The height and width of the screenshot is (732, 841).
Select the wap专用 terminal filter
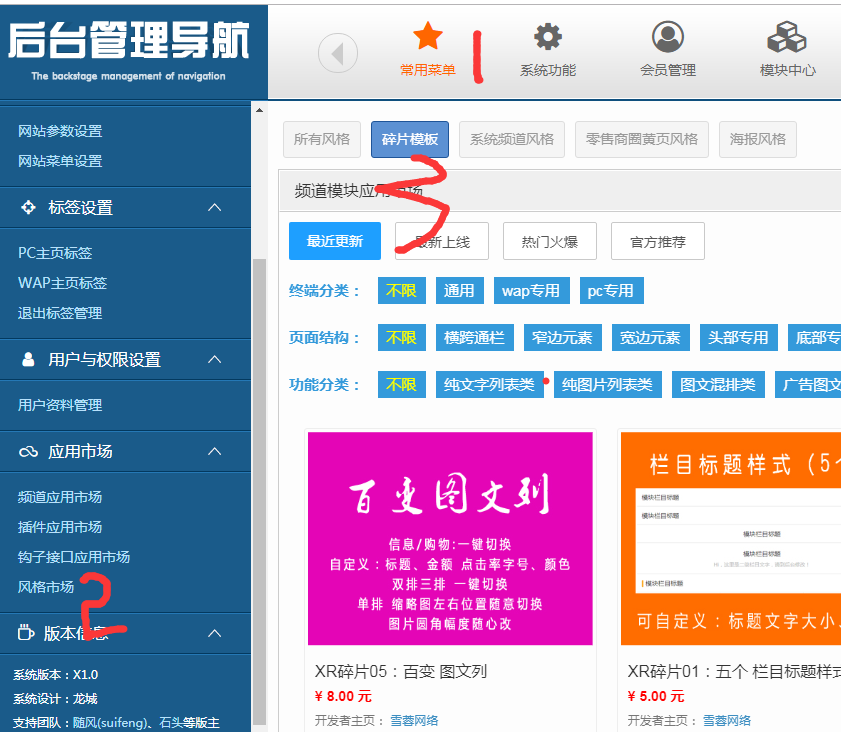click(x=530, y=291)
